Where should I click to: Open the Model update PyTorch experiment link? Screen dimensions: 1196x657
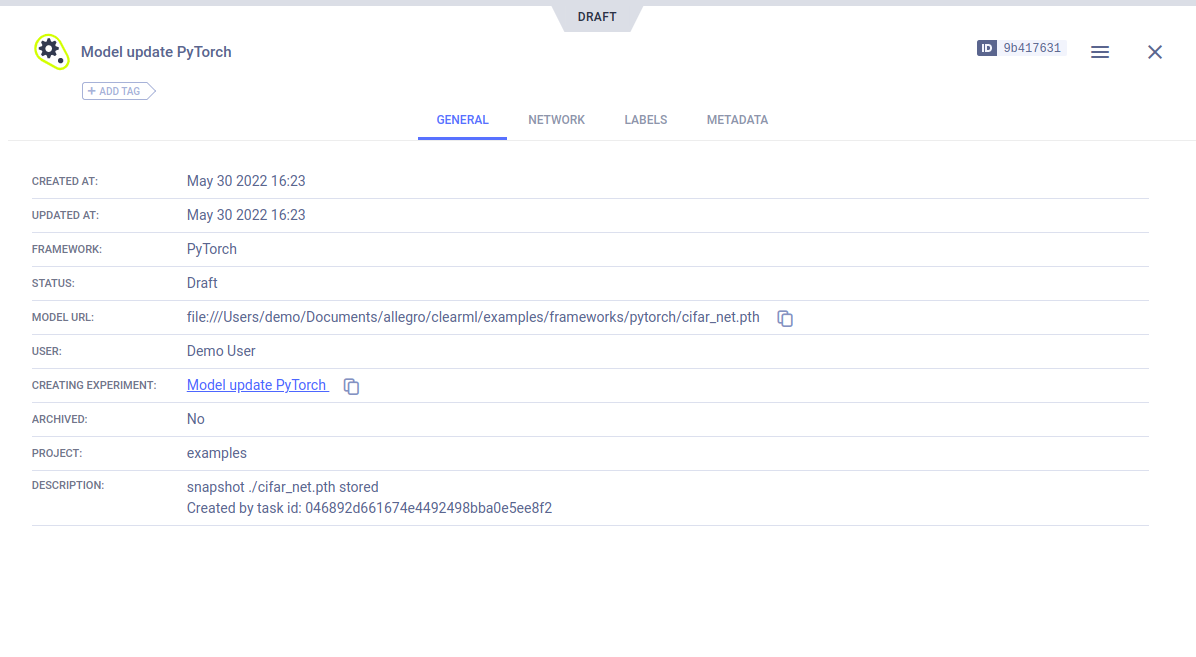click(x=257, y=385)
